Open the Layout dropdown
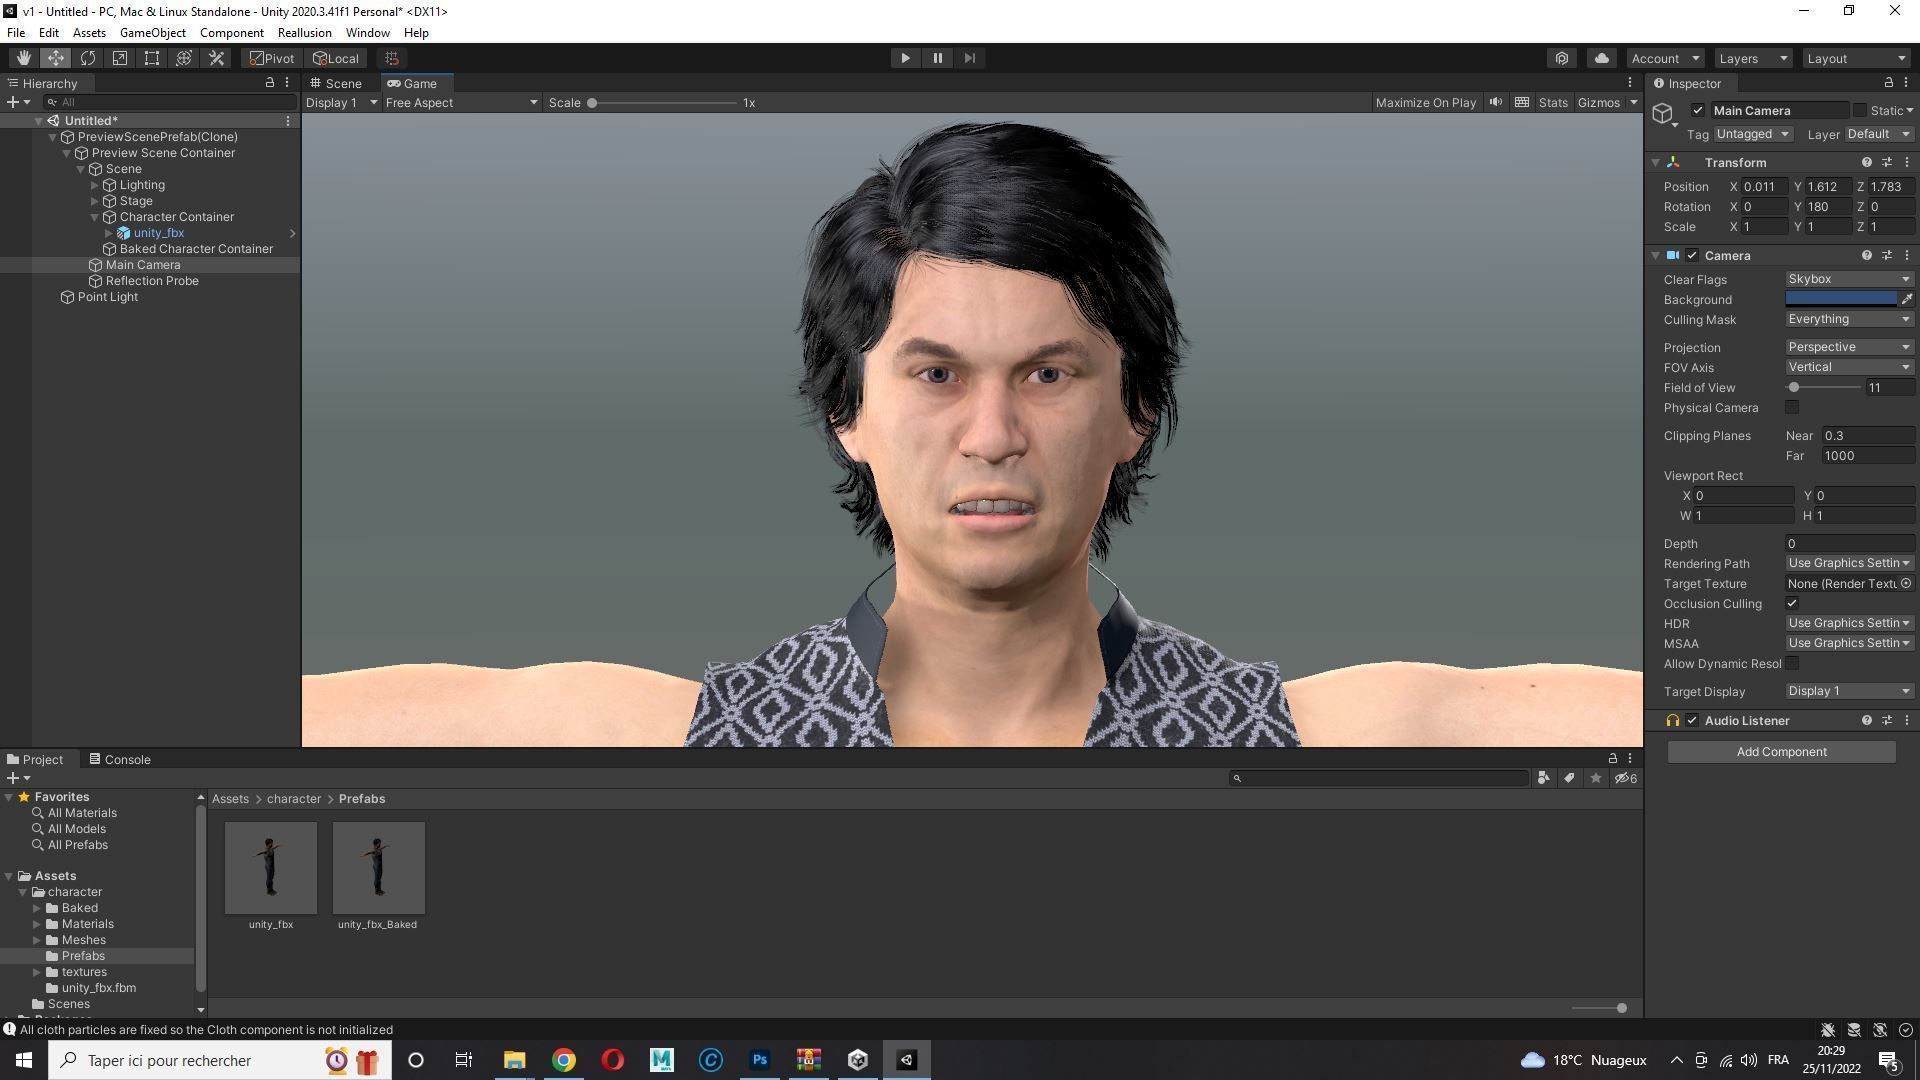 (1856, 58)
